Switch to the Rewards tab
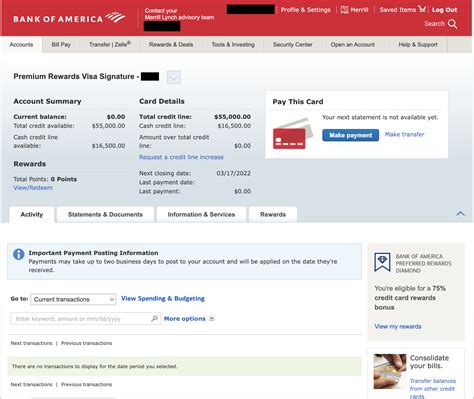Viewport: 474px width, 399px height. [273, 214]
